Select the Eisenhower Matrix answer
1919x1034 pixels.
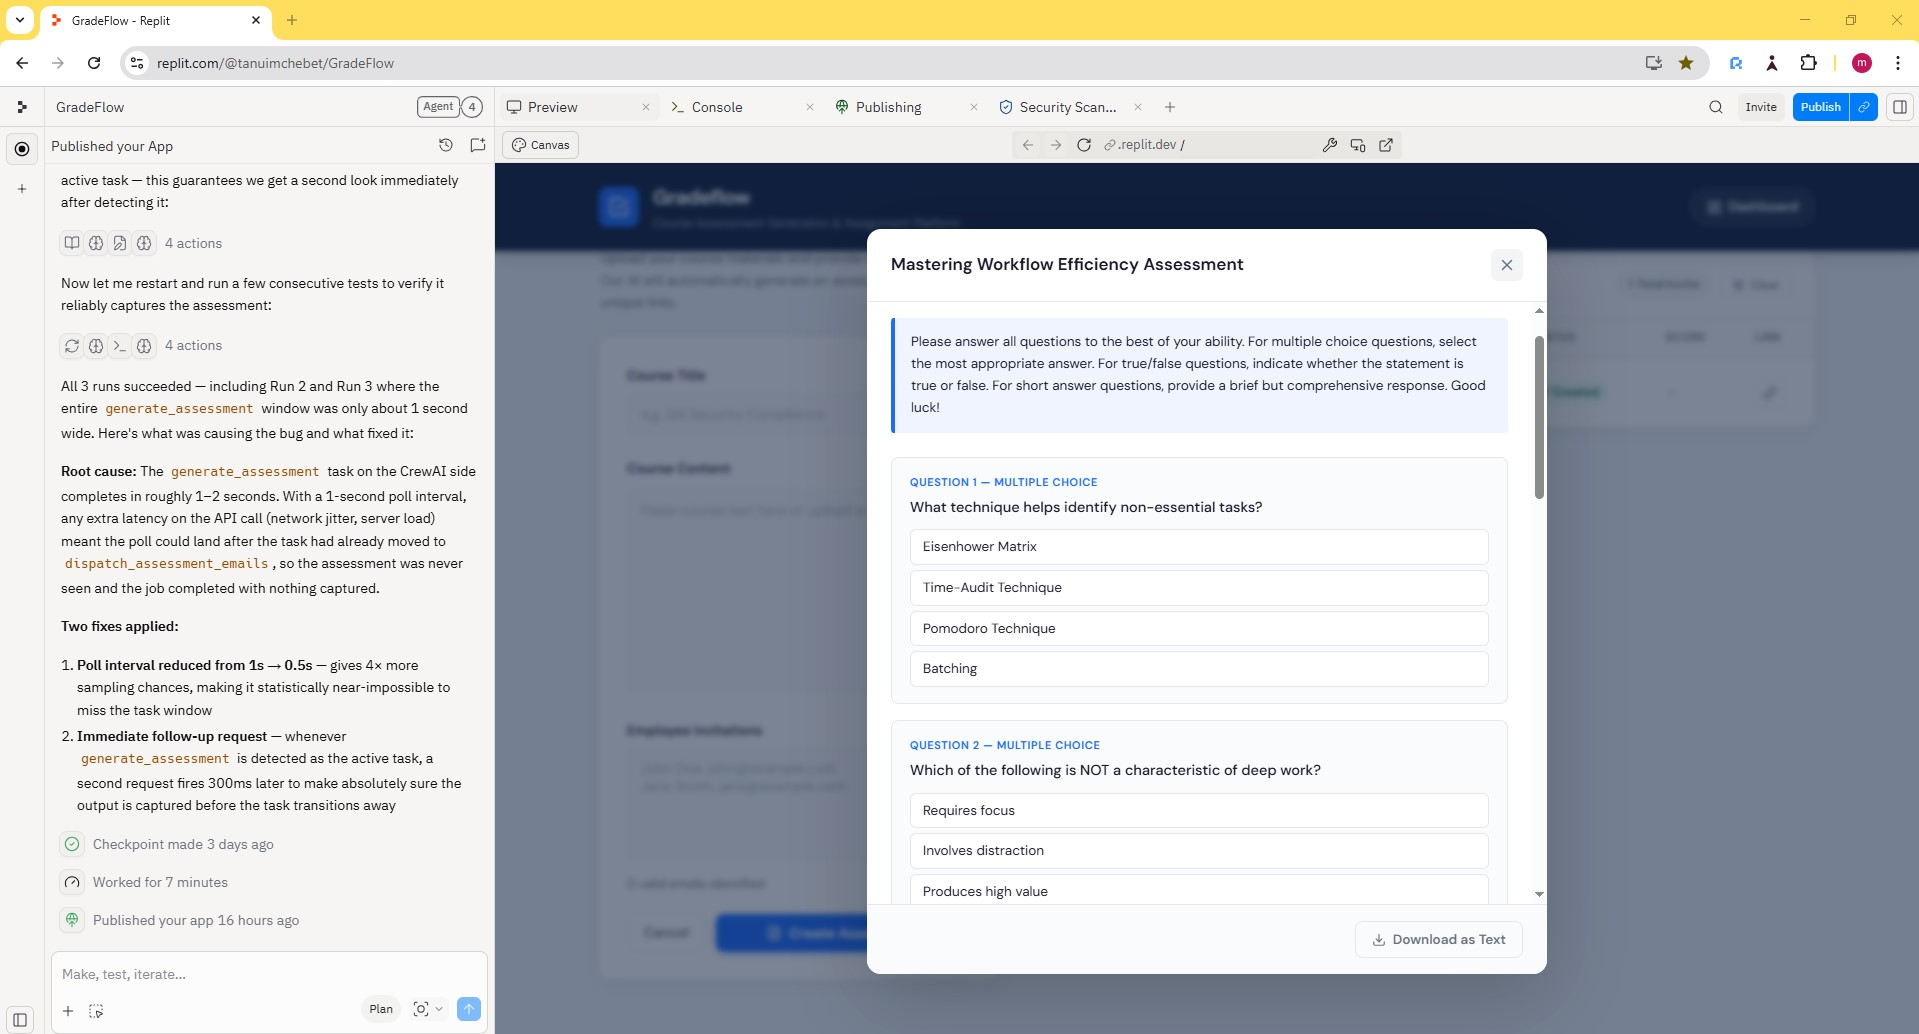click(1197, 546)
